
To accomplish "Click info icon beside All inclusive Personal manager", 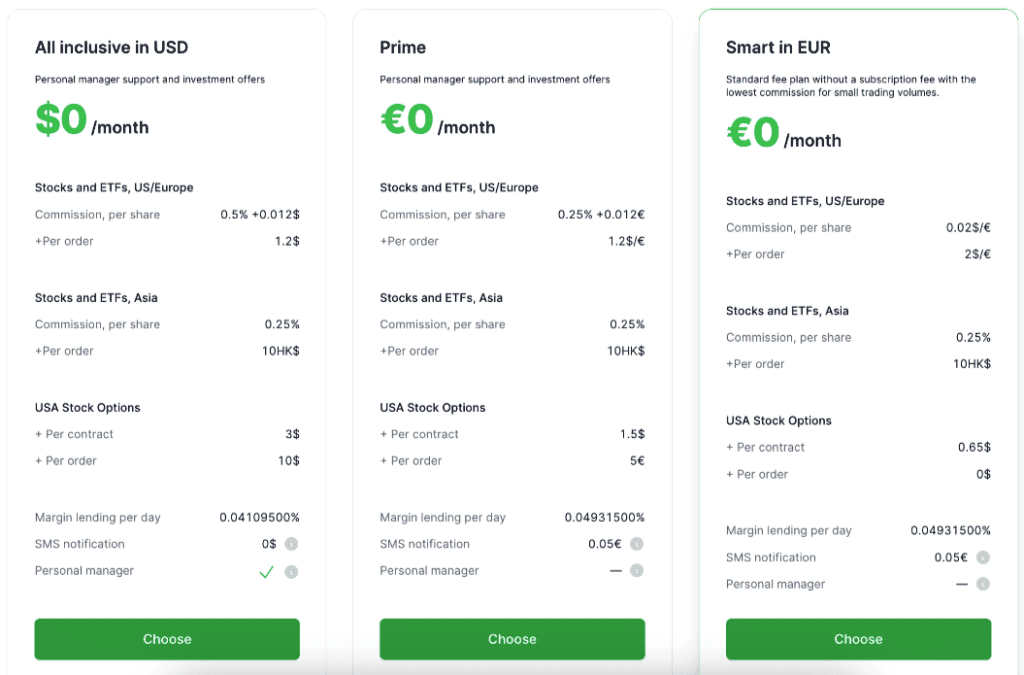I will (291, 572).
